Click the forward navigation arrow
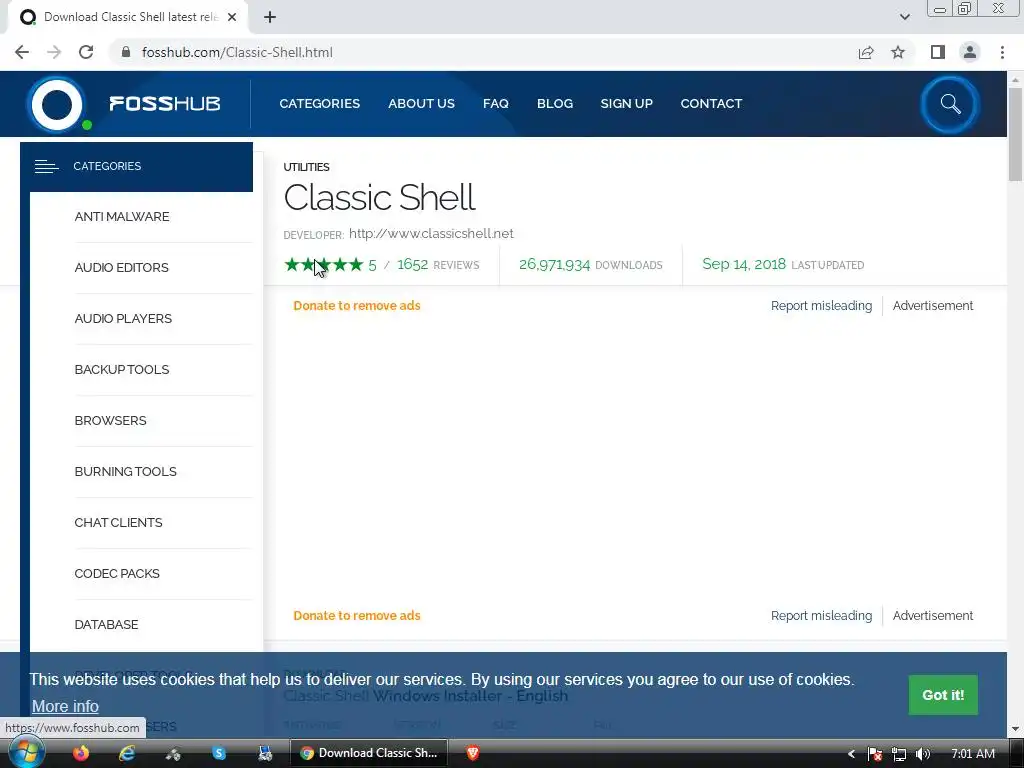The image size is (1024, 768). (54, 52)
